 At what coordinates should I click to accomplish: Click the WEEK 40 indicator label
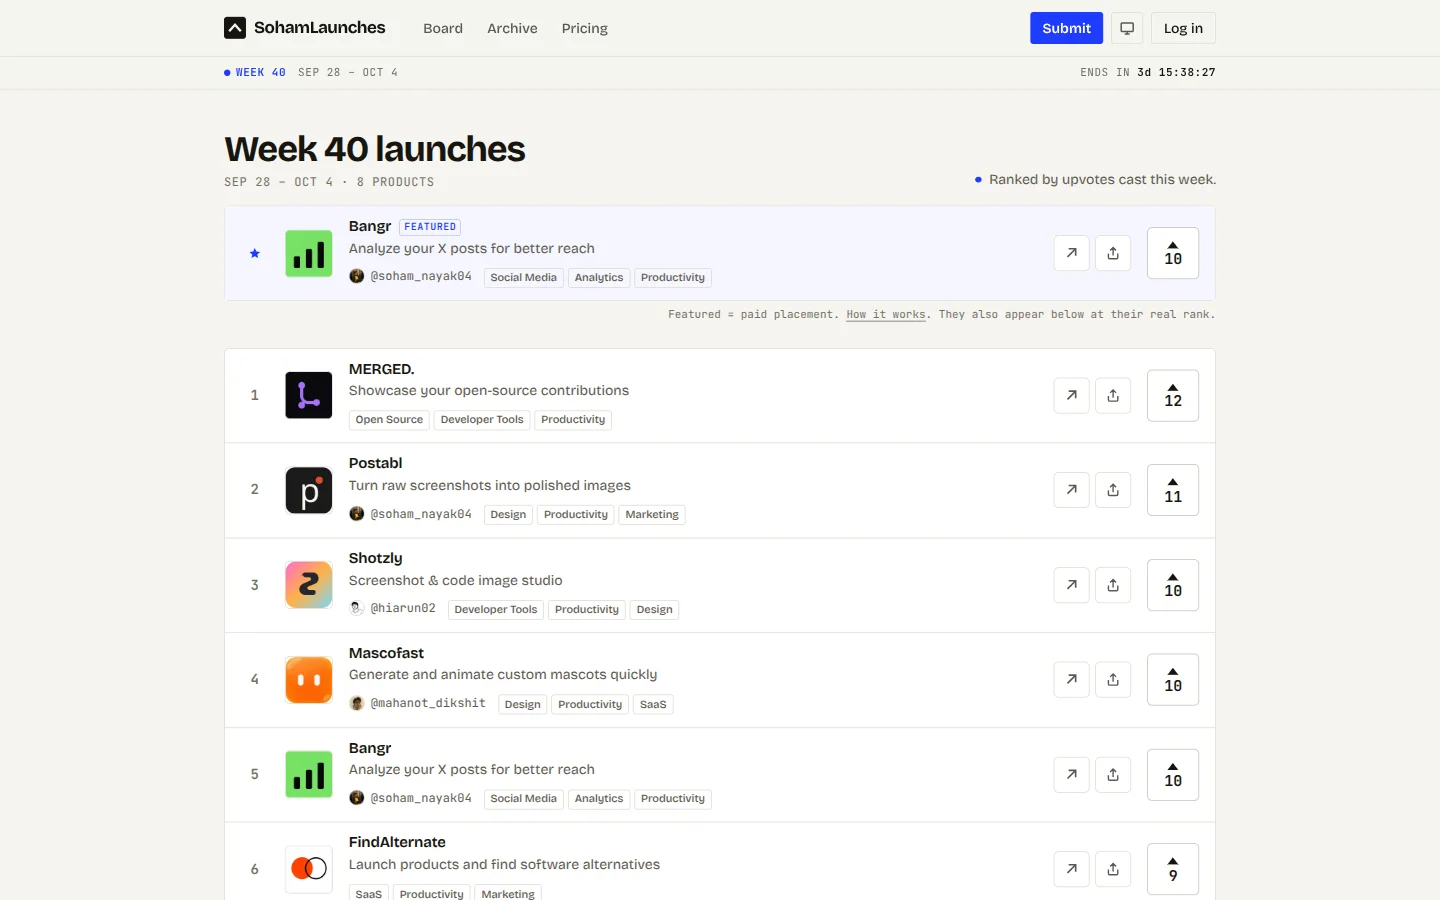[255, 72]
